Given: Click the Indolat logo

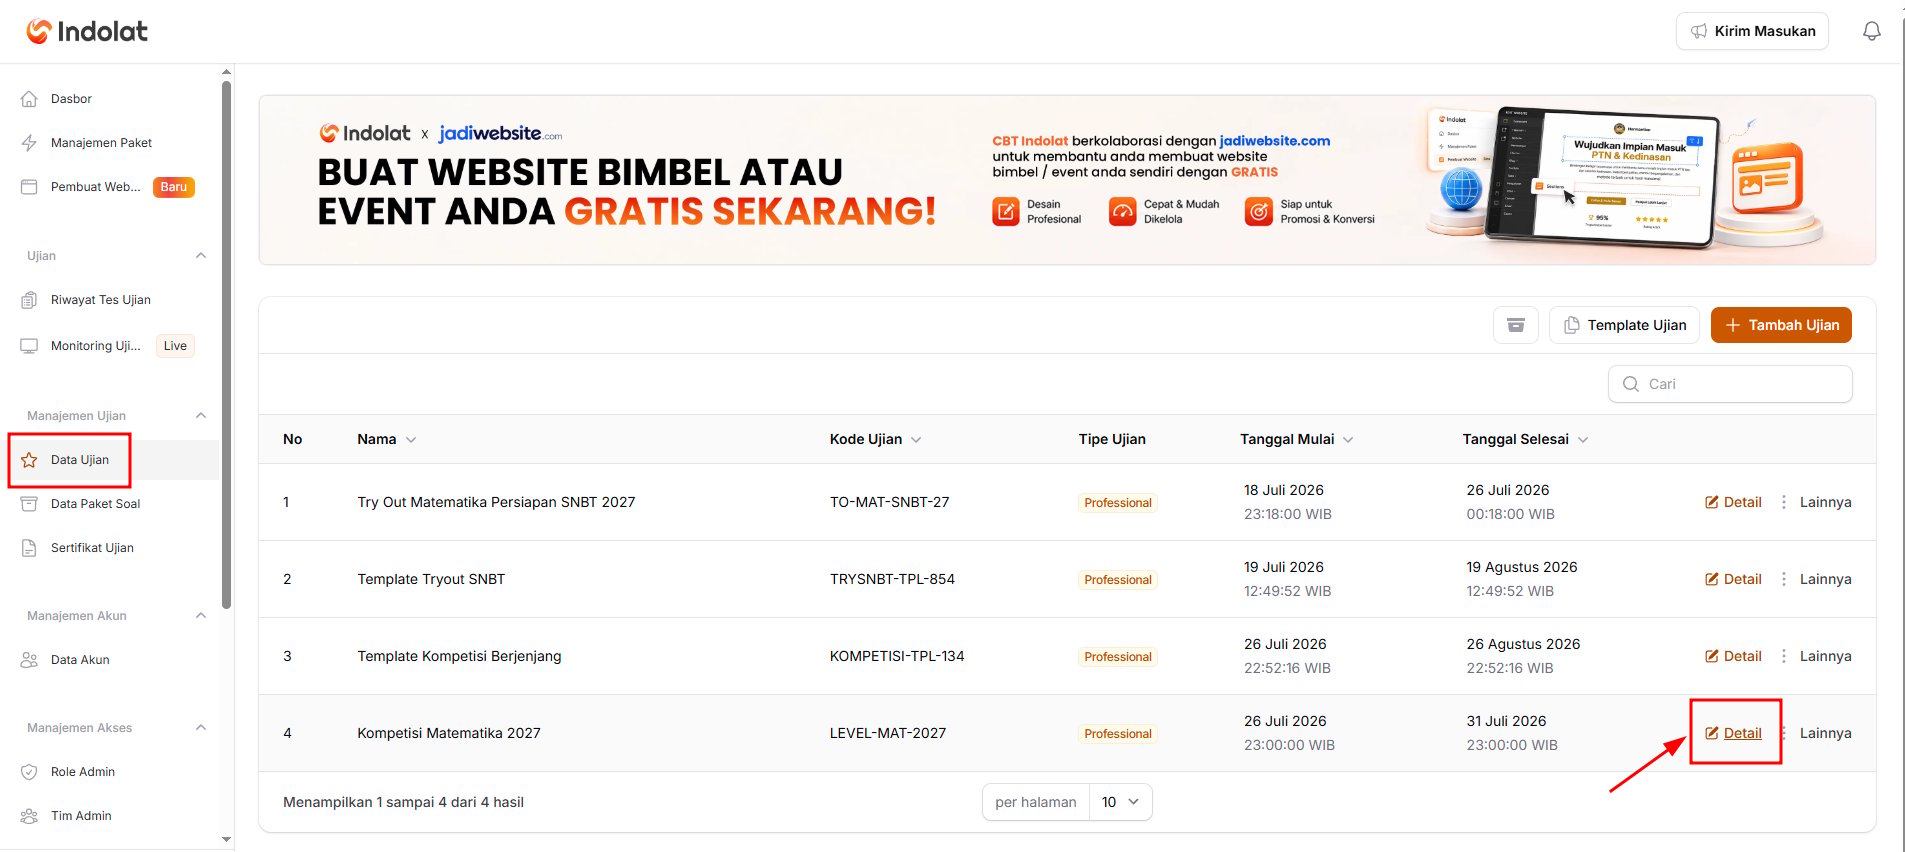Looking at the screenshot, I should click(x=87, y=31).
